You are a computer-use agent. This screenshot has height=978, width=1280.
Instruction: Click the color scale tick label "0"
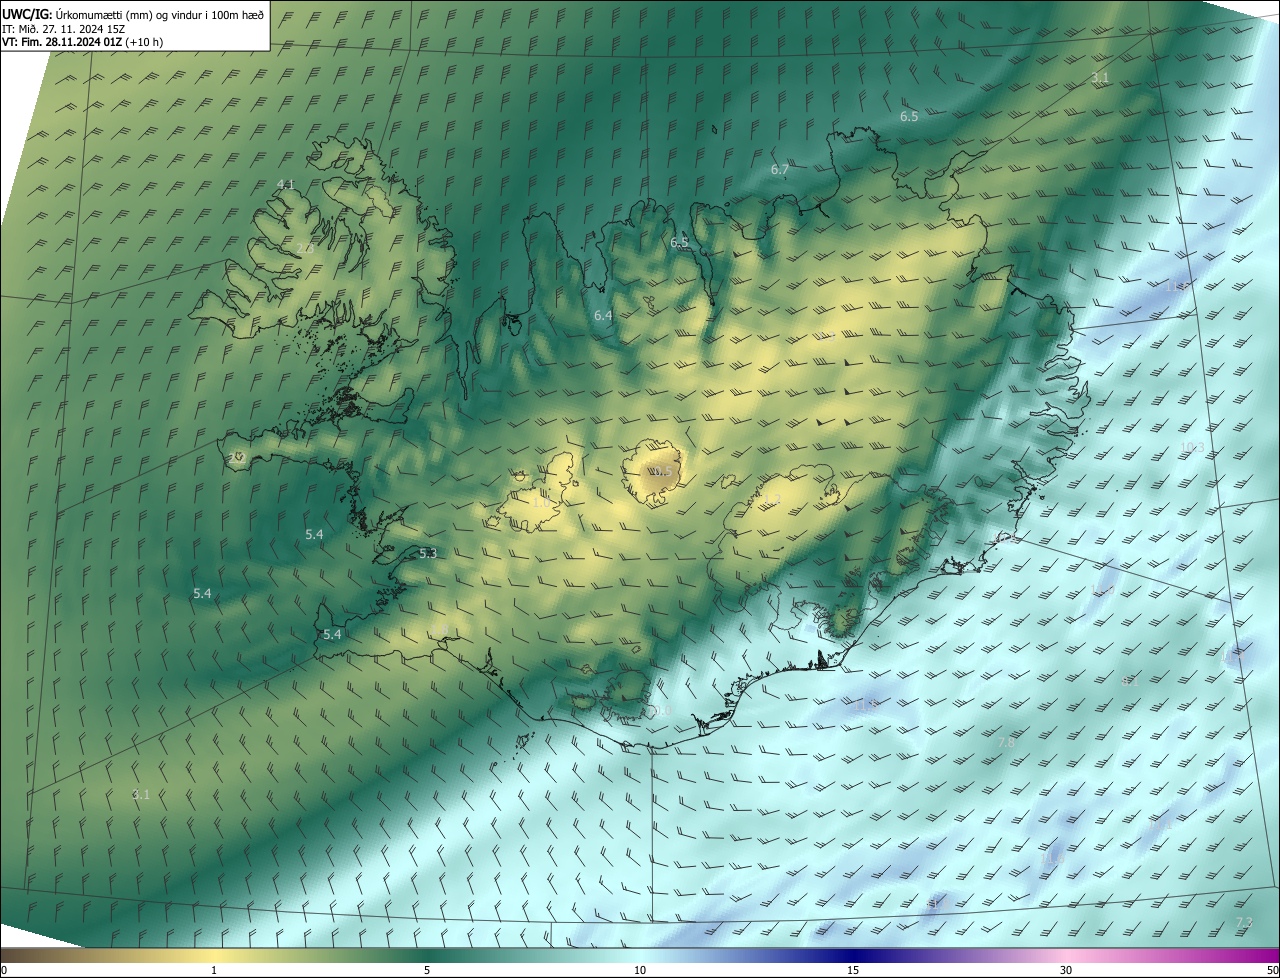coord(4,970)
